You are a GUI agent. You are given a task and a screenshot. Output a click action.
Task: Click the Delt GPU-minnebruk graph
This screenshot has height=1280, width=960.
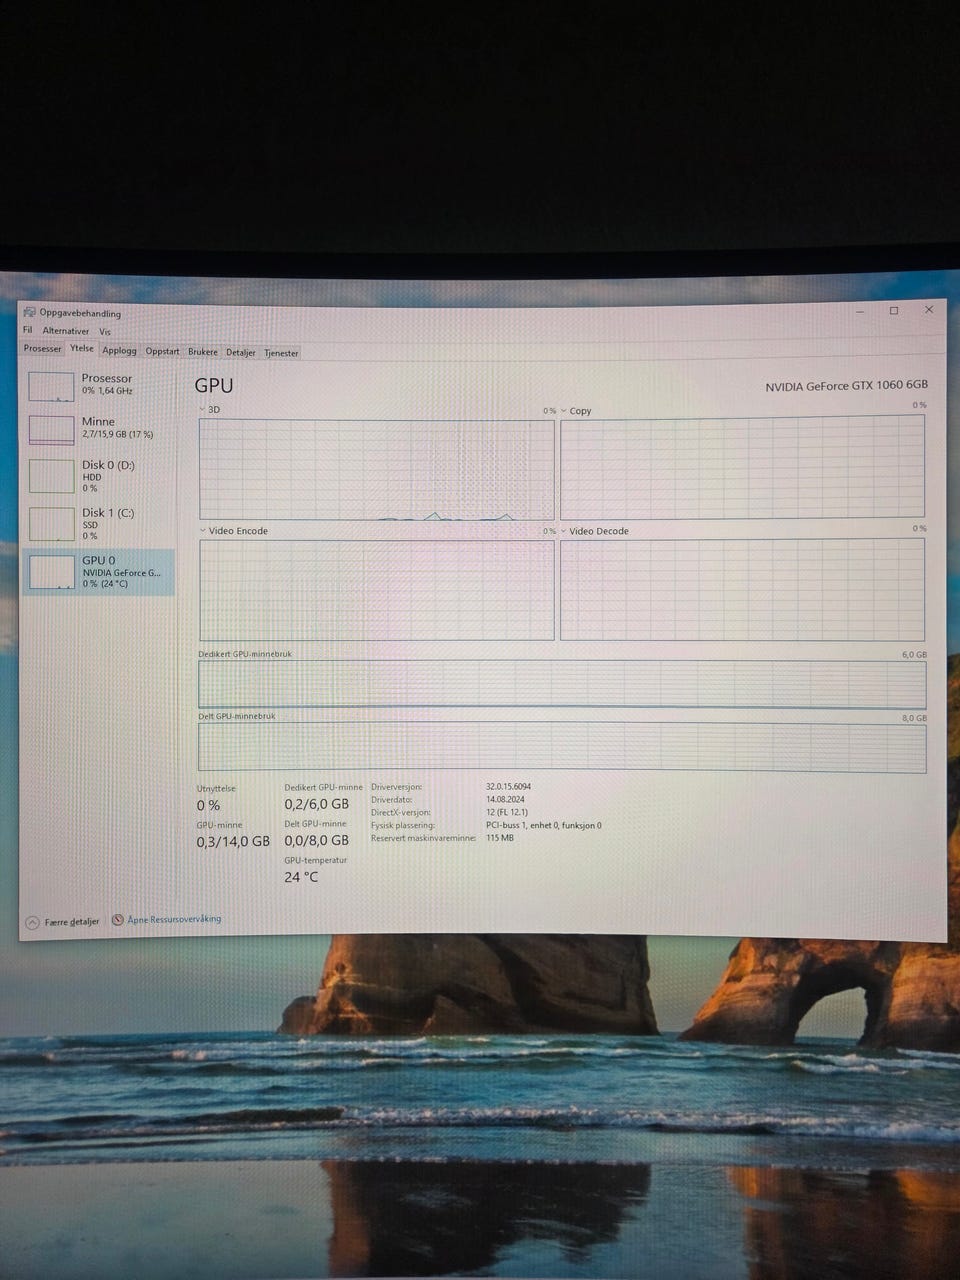pos(562,748)
